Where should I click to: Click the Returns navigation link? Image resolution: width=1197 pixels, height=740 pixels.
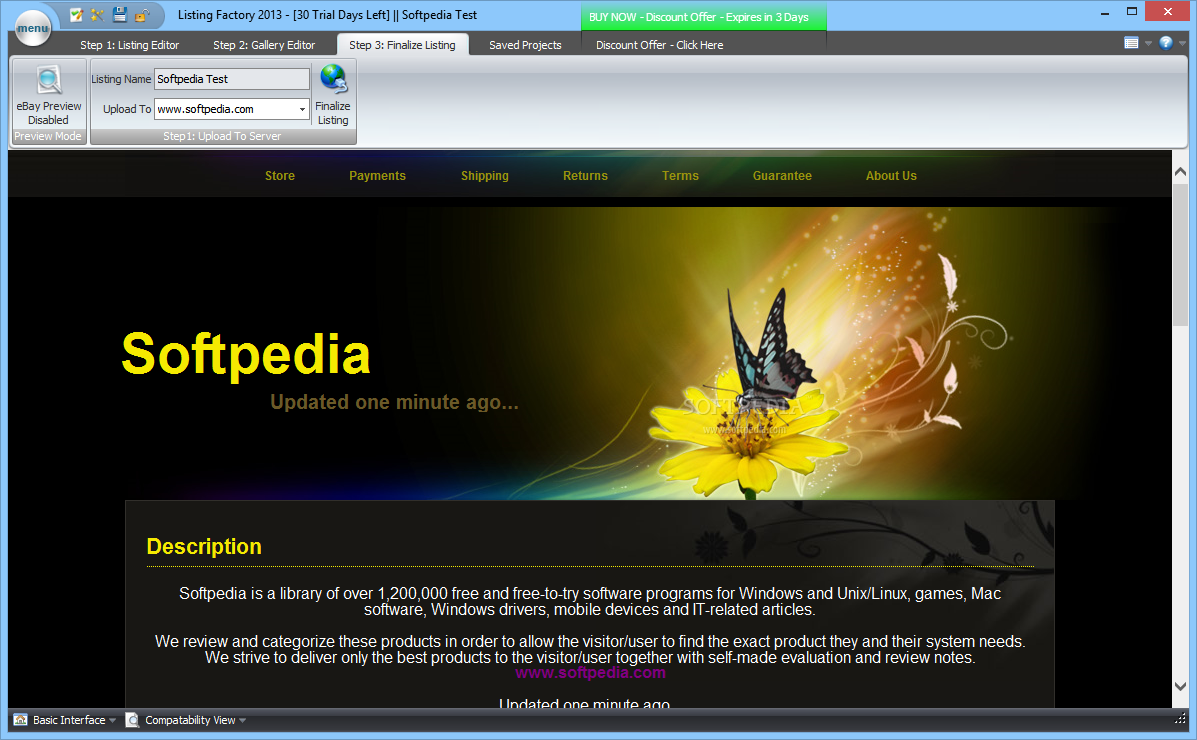[x=586, y=176]
